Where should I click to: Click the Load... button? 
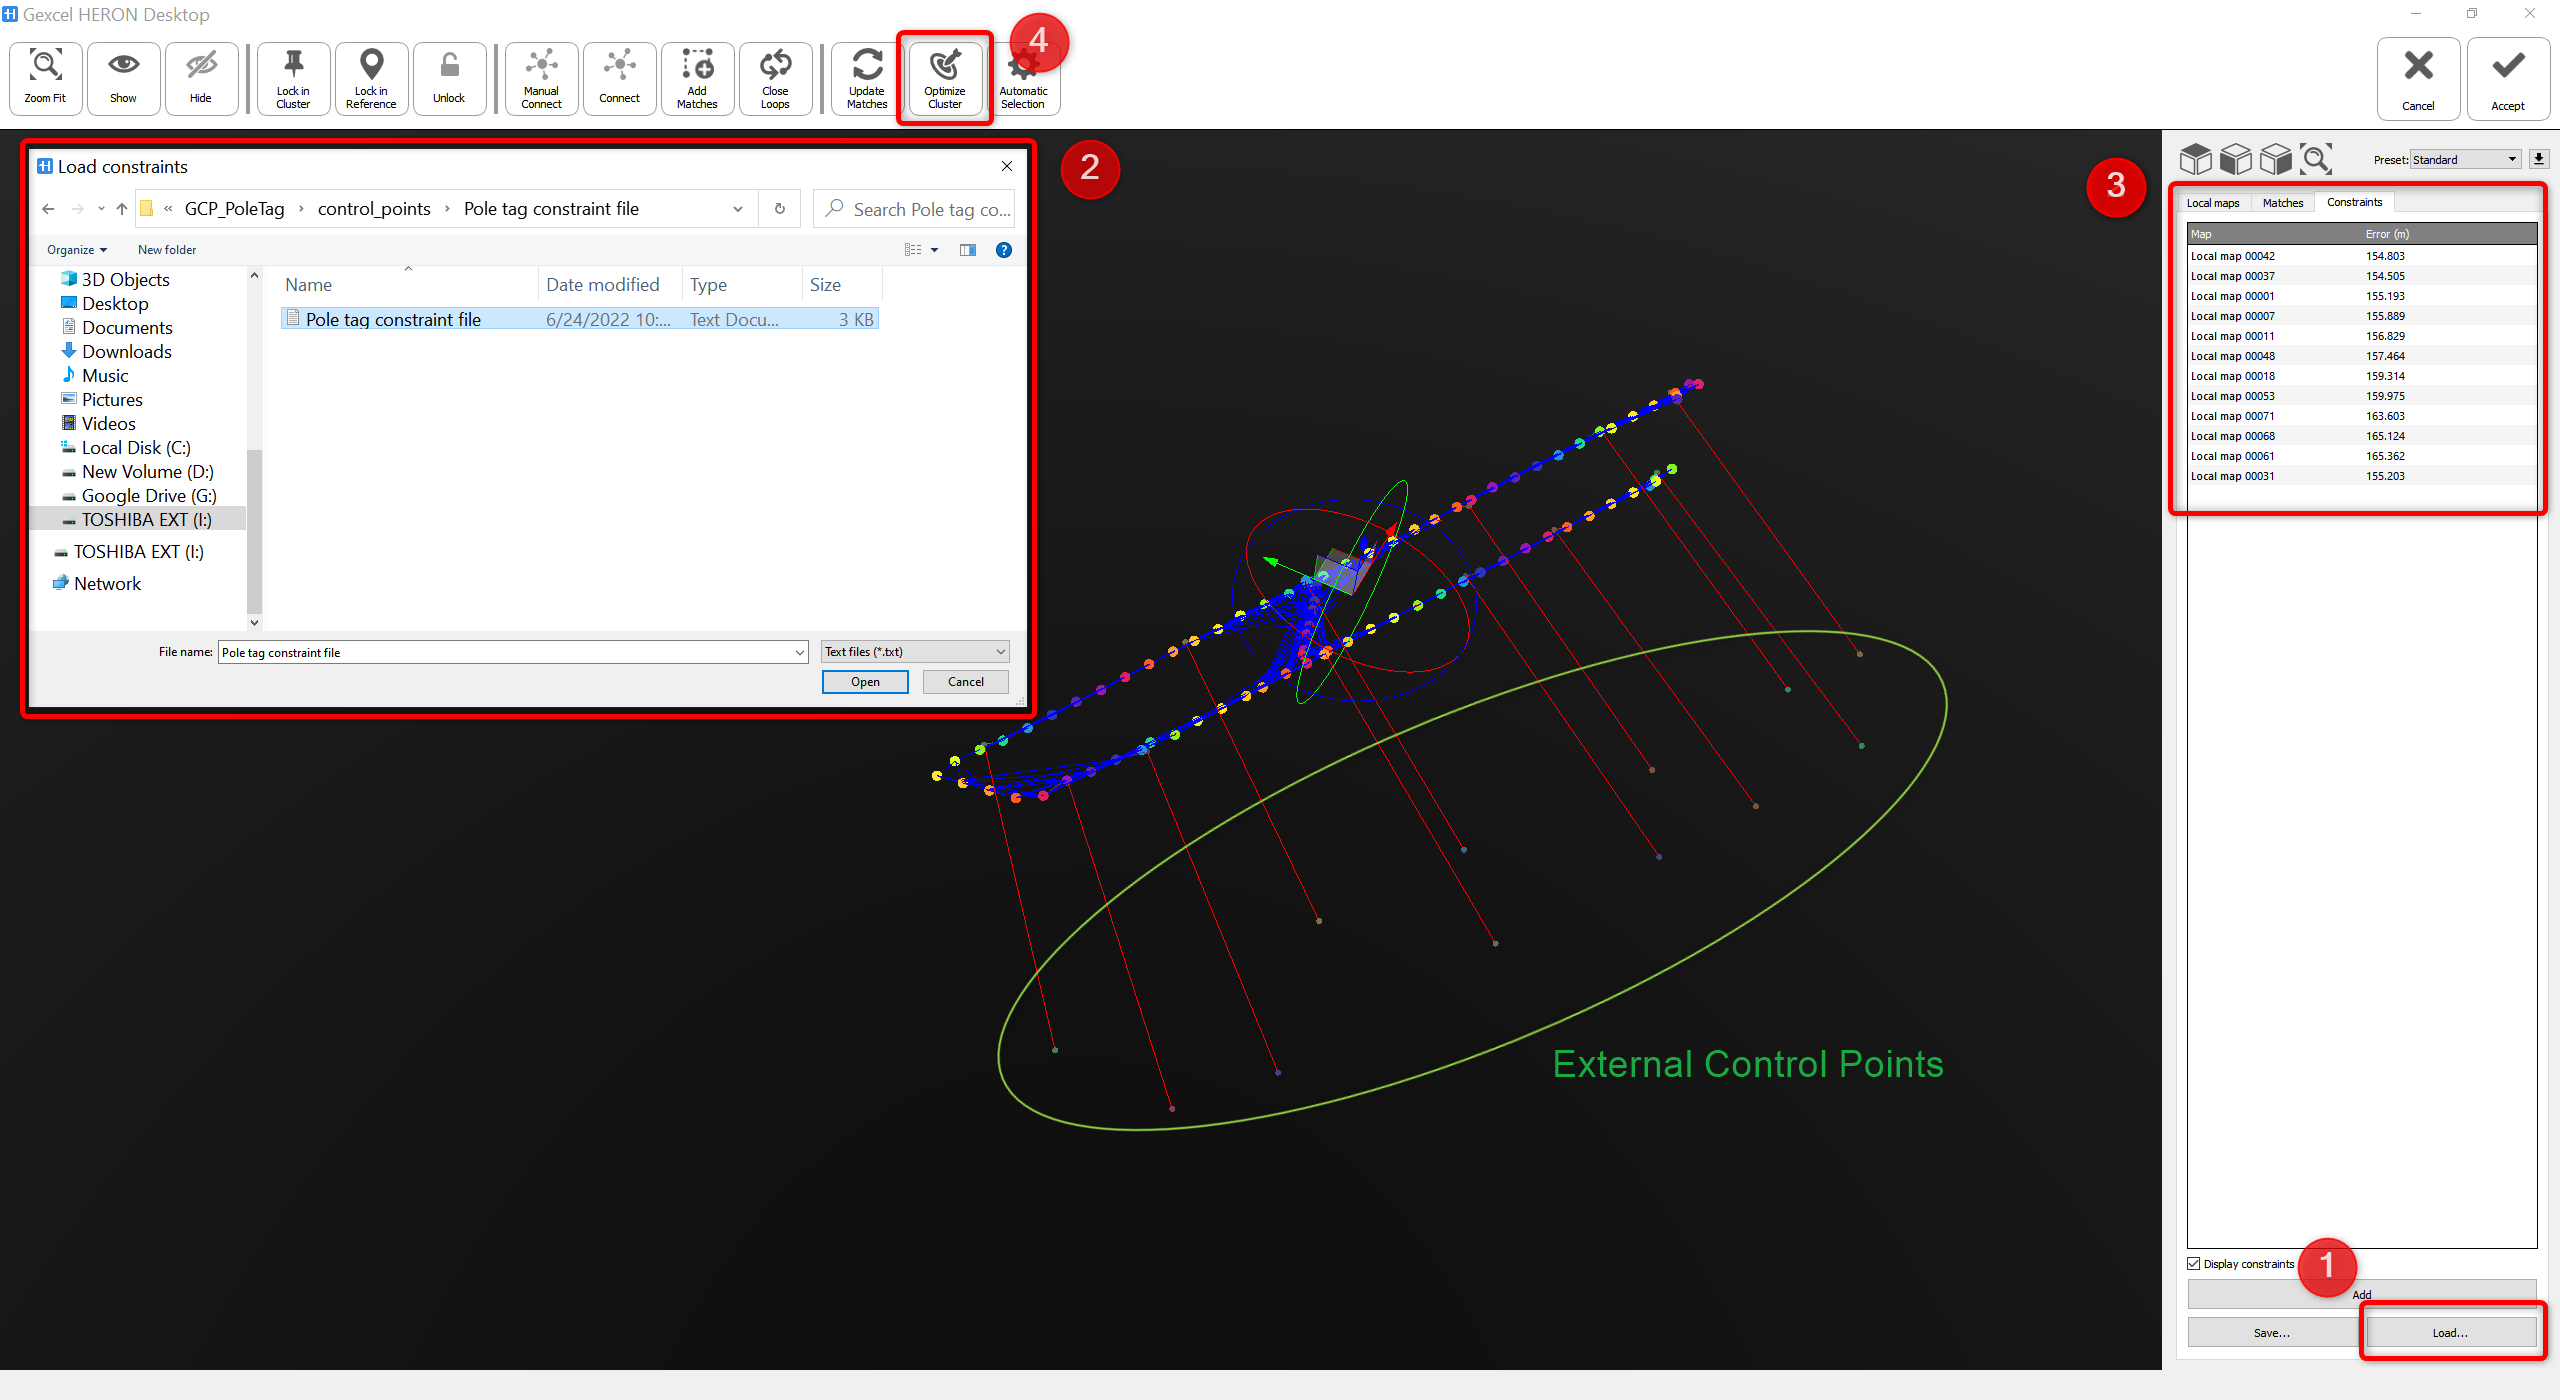(x=2449, y=1333)
